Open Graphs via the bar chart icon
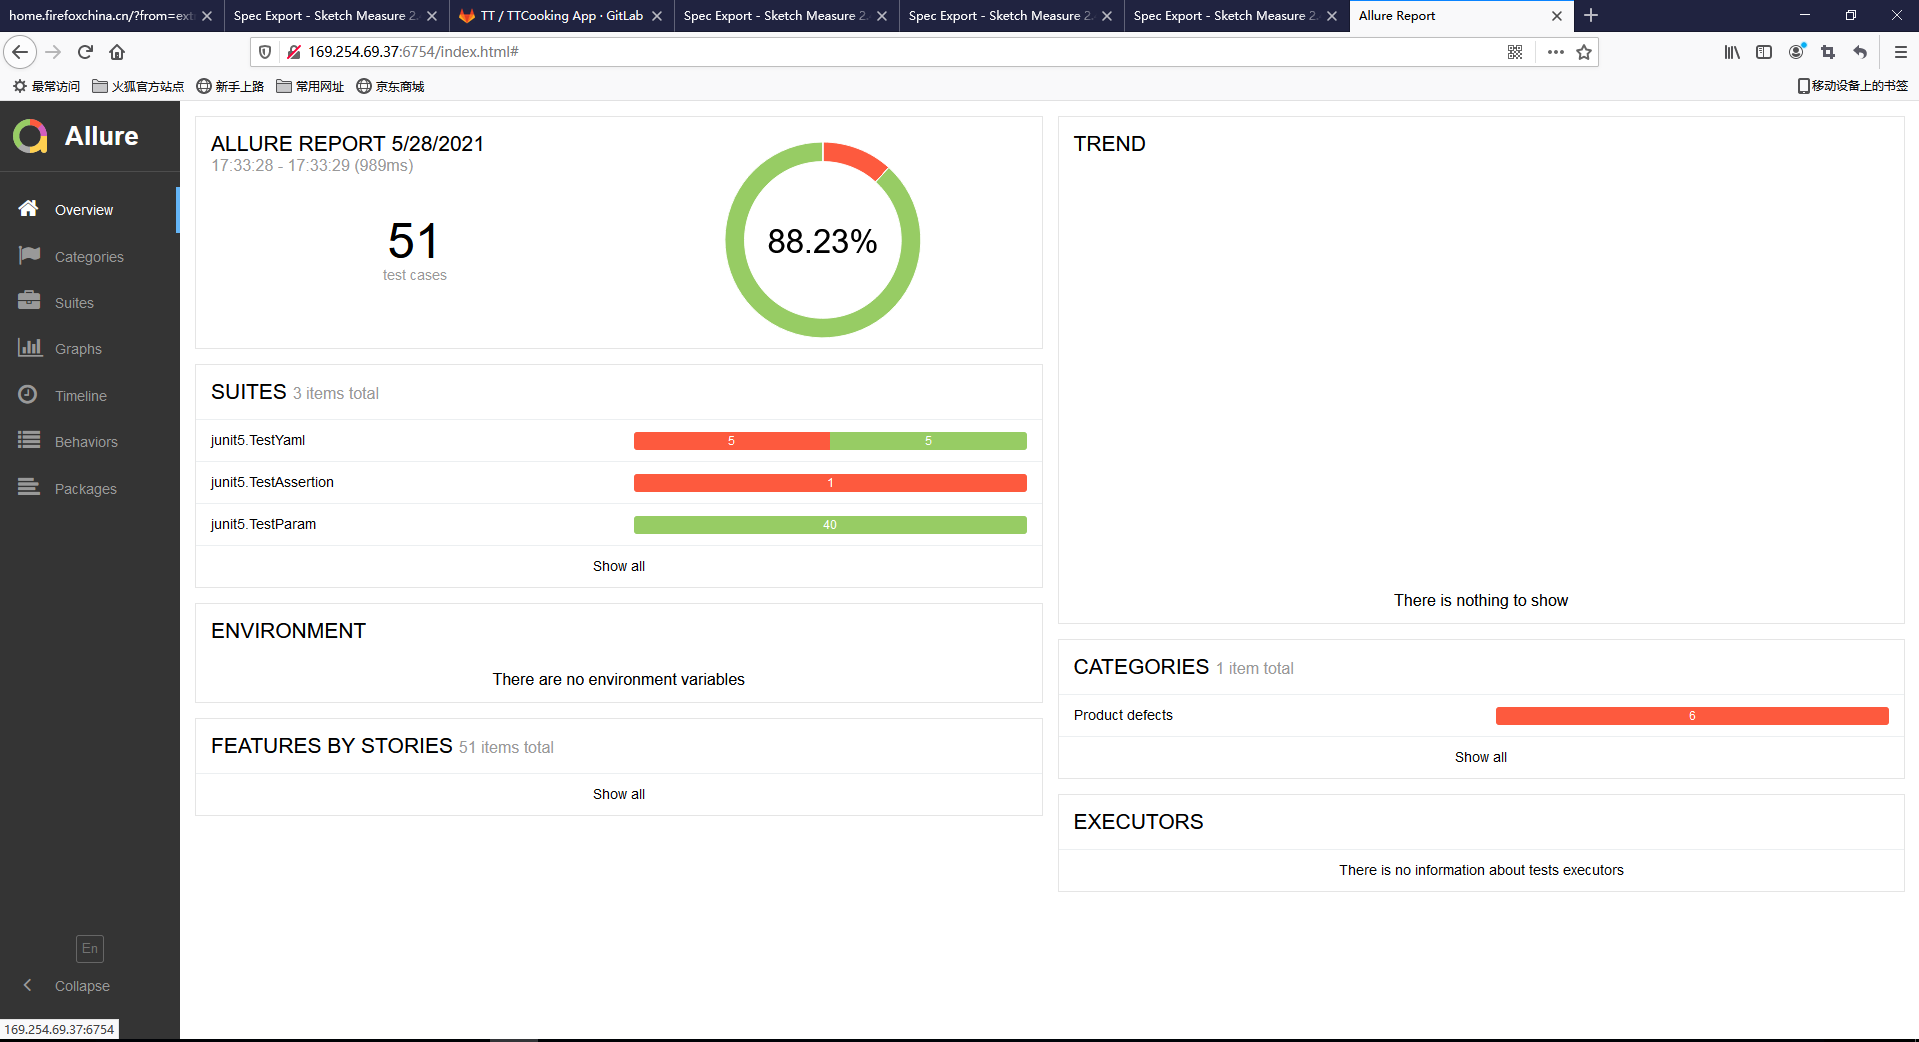Screen dimensions: 1919x1042 29,347
